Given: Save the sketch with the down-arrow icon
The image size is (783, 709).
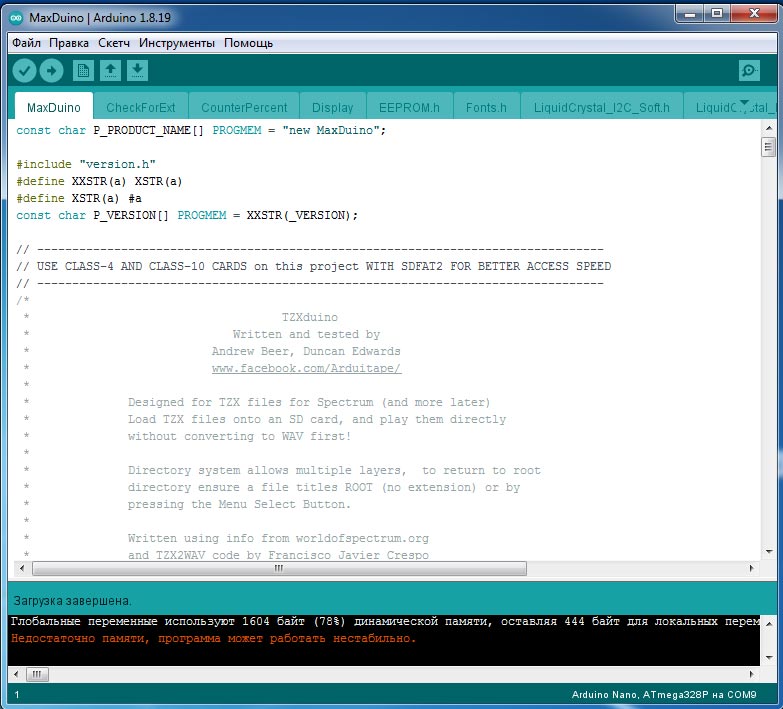Looking at the screenshot, I should 137,71.
